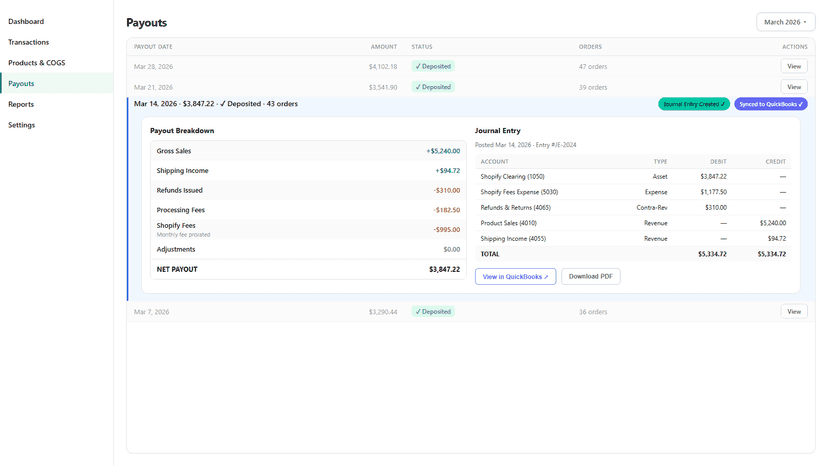Click the PAYOUT DATE column header
This screenshot has height=466, width=828.
[153, 46]
